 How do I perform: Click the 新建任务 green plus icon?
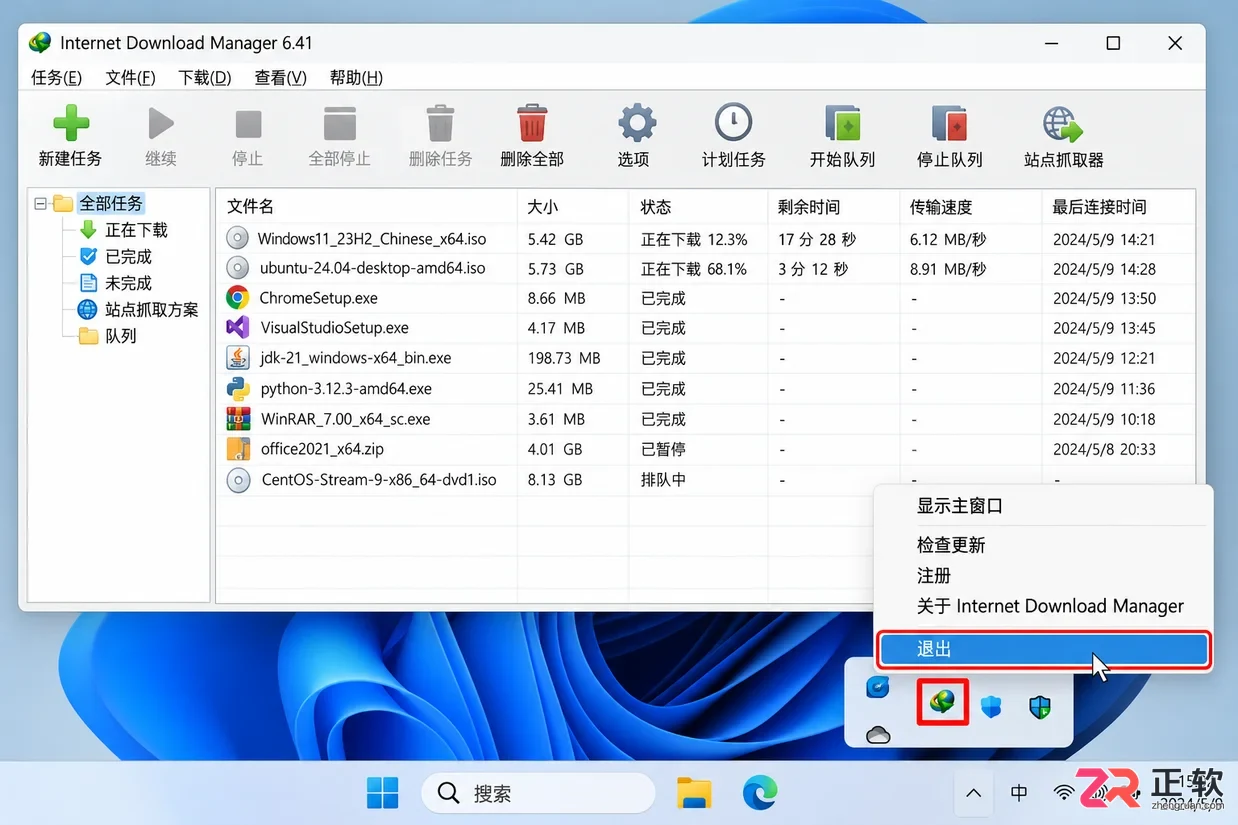(x=70, y=123)
